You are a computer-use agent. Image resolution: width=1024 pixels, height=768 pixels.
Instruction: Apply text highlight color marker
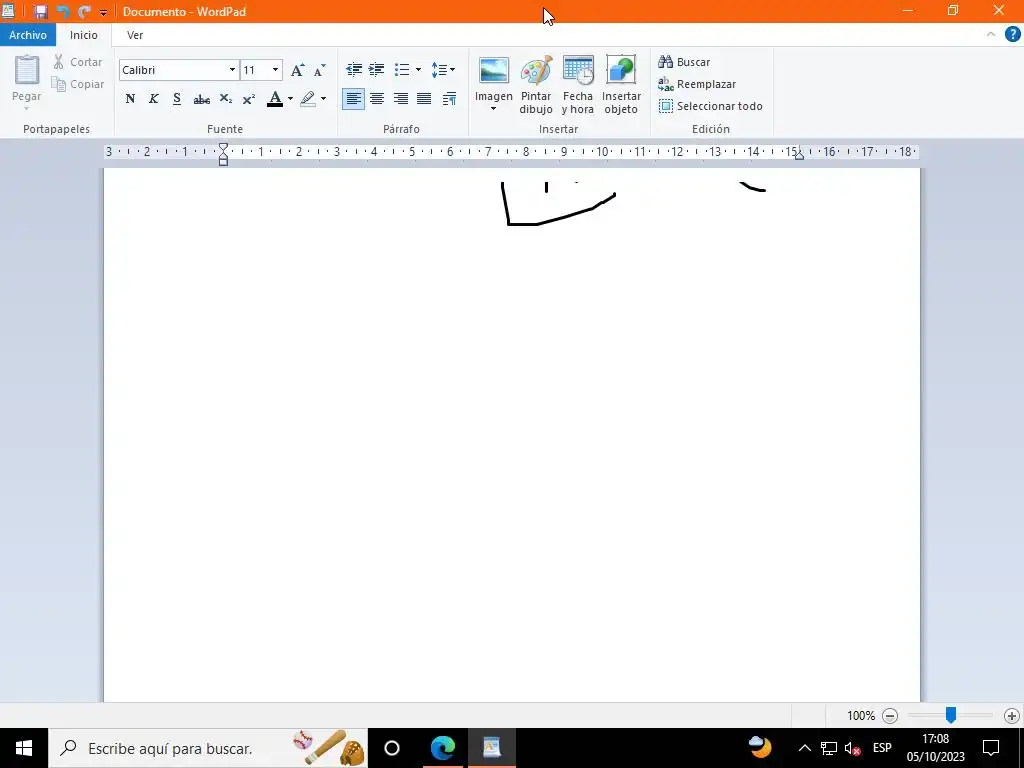coord(308,99)
